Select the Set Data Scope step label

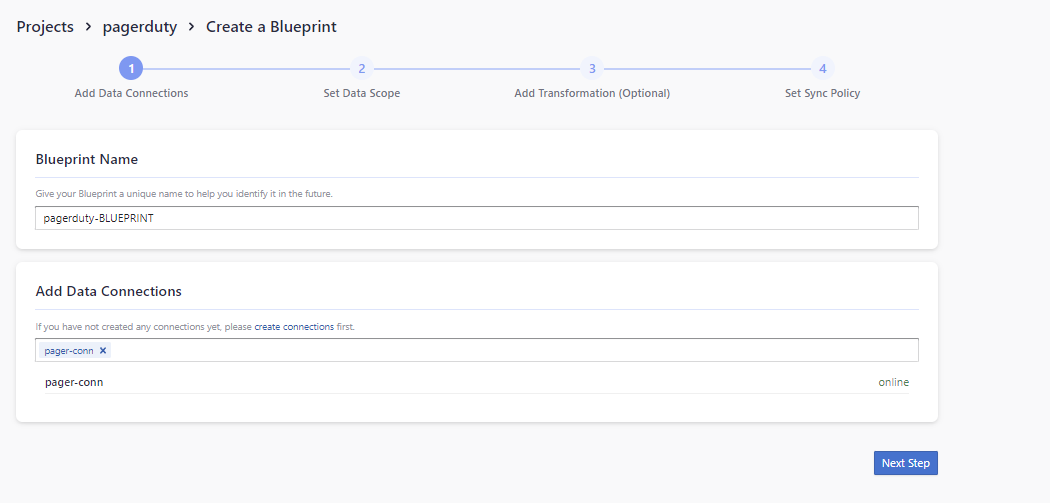coord(362,93)
